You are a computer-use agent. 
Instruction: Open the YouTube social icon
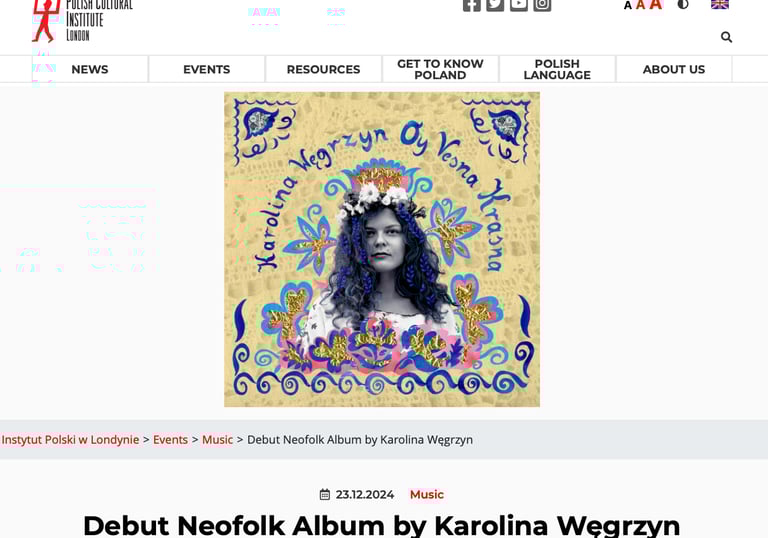click(518, 4)
